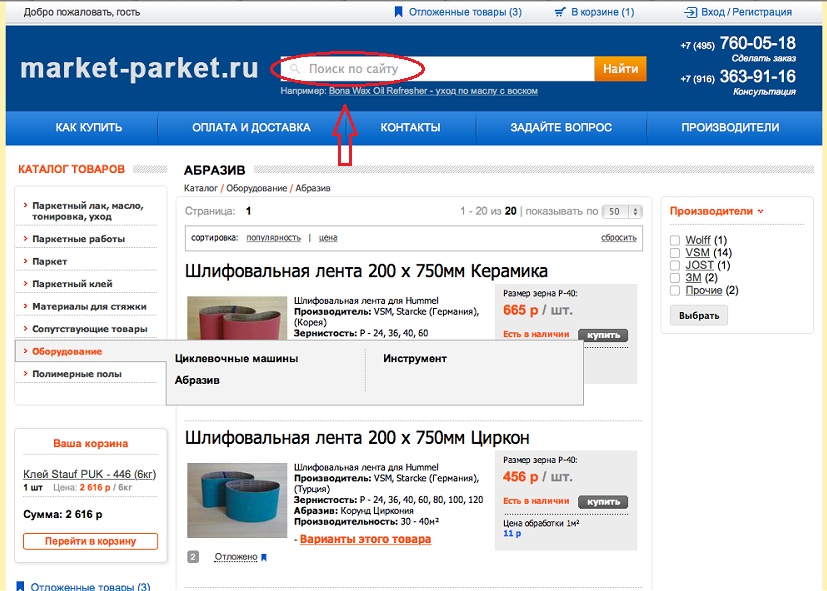Open the cart icon in top bar
The image size is (827, 591).
point(560,12)
